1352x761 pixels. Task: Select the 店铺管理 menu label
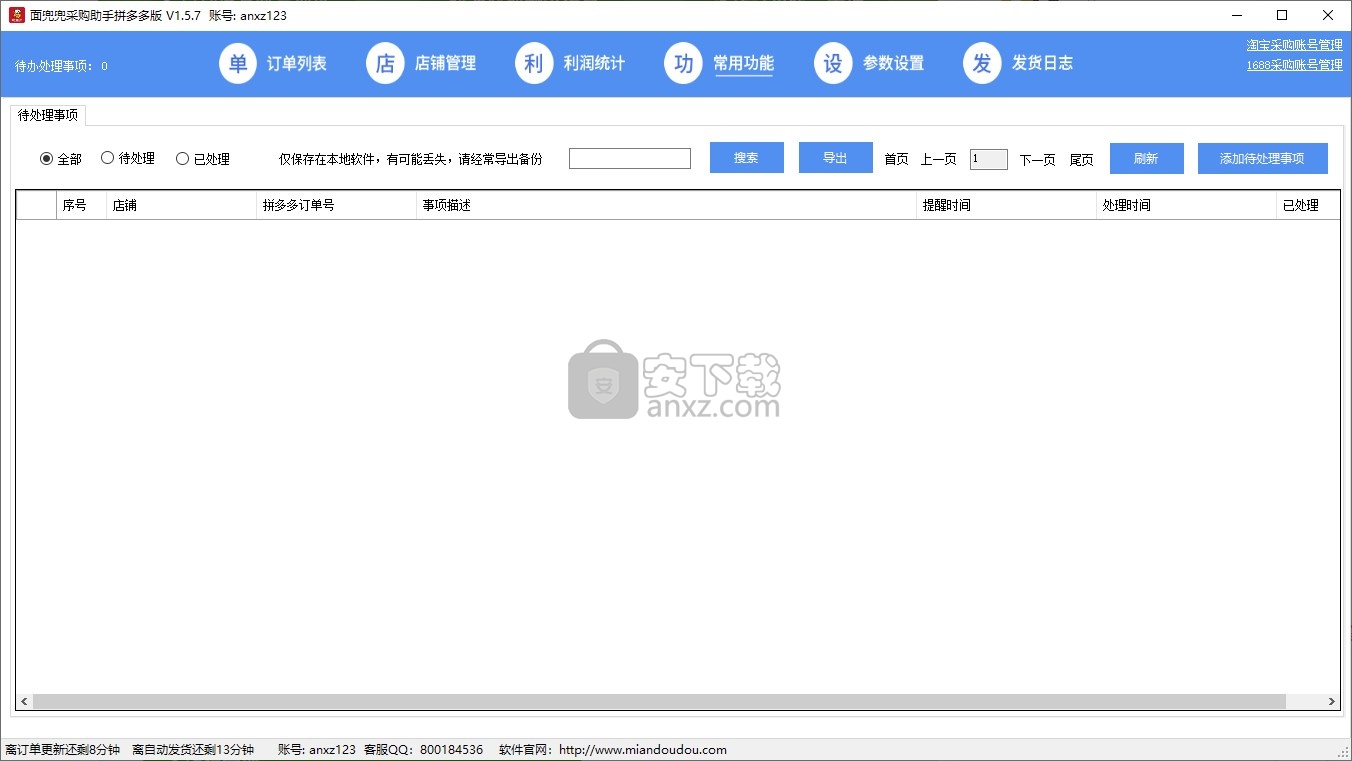[445, 63]
